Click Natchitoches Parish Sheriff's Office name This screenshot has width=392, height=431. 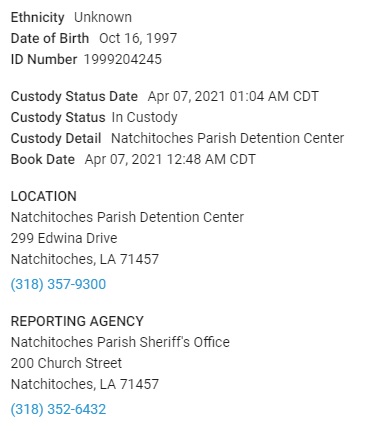click(x=120, y=342)
